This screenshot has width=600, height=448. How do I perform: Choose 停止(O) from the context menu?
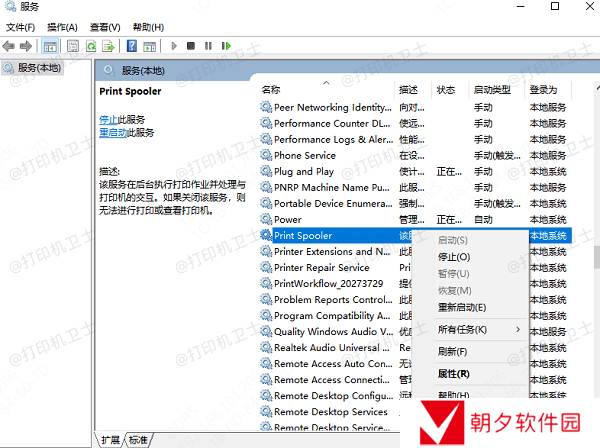(454, 257)
